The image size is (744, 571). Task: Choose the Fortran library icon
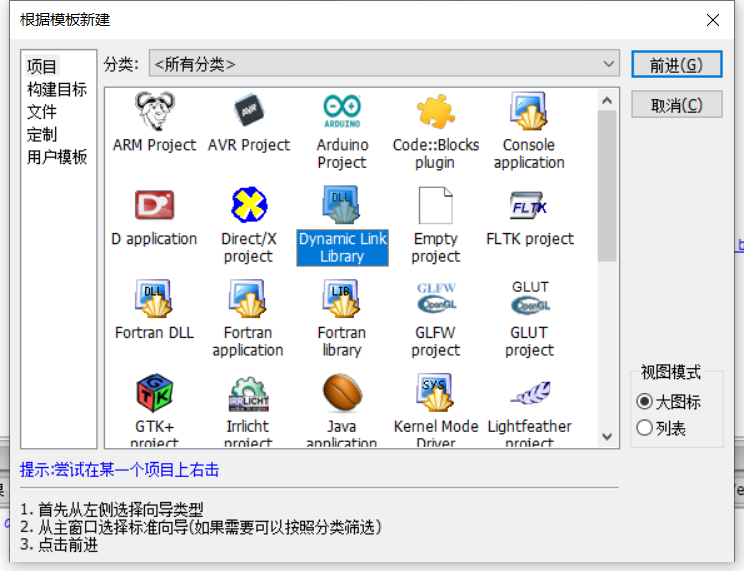click(342, 299)
